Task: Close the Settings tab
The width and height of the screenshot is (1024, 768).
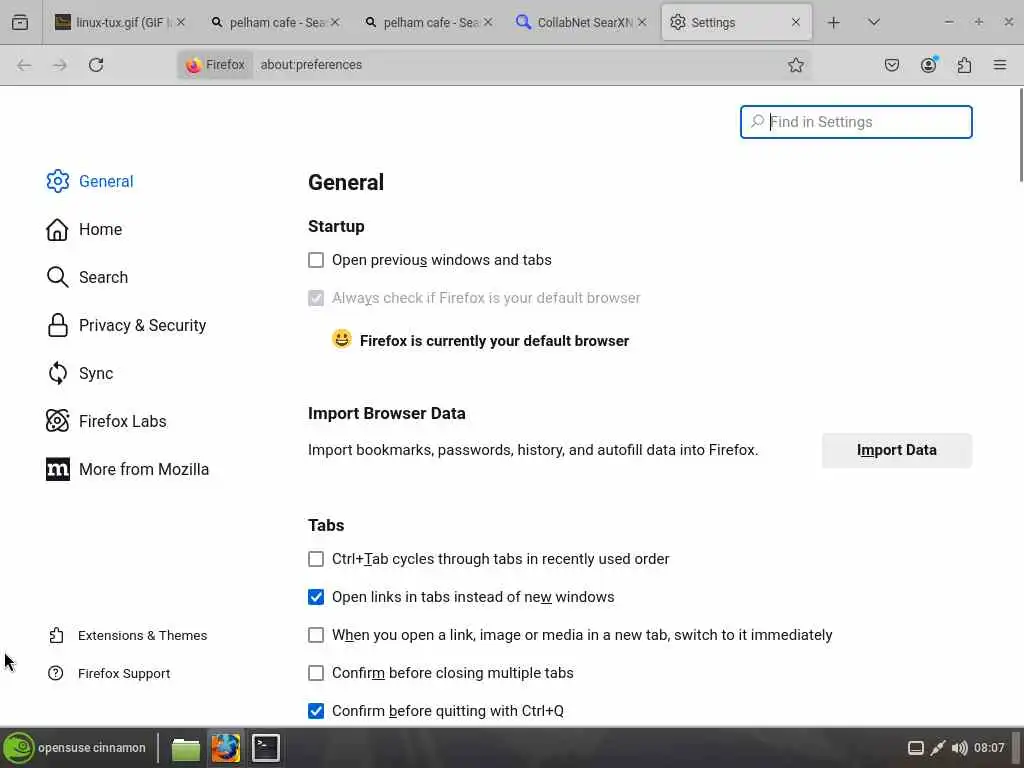Action: (x=795, y=22)
